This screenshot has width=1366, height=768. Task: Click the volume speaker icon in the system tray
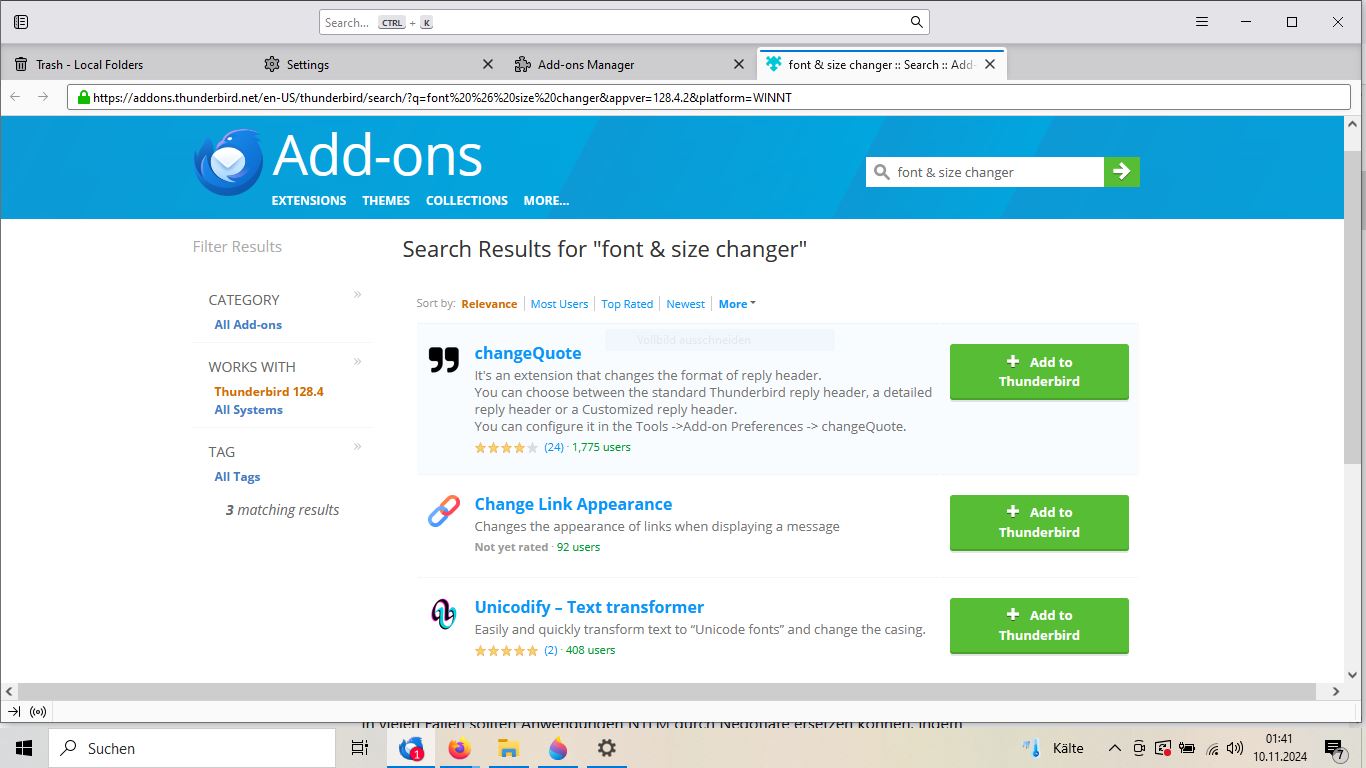[x=1235, y=748]
